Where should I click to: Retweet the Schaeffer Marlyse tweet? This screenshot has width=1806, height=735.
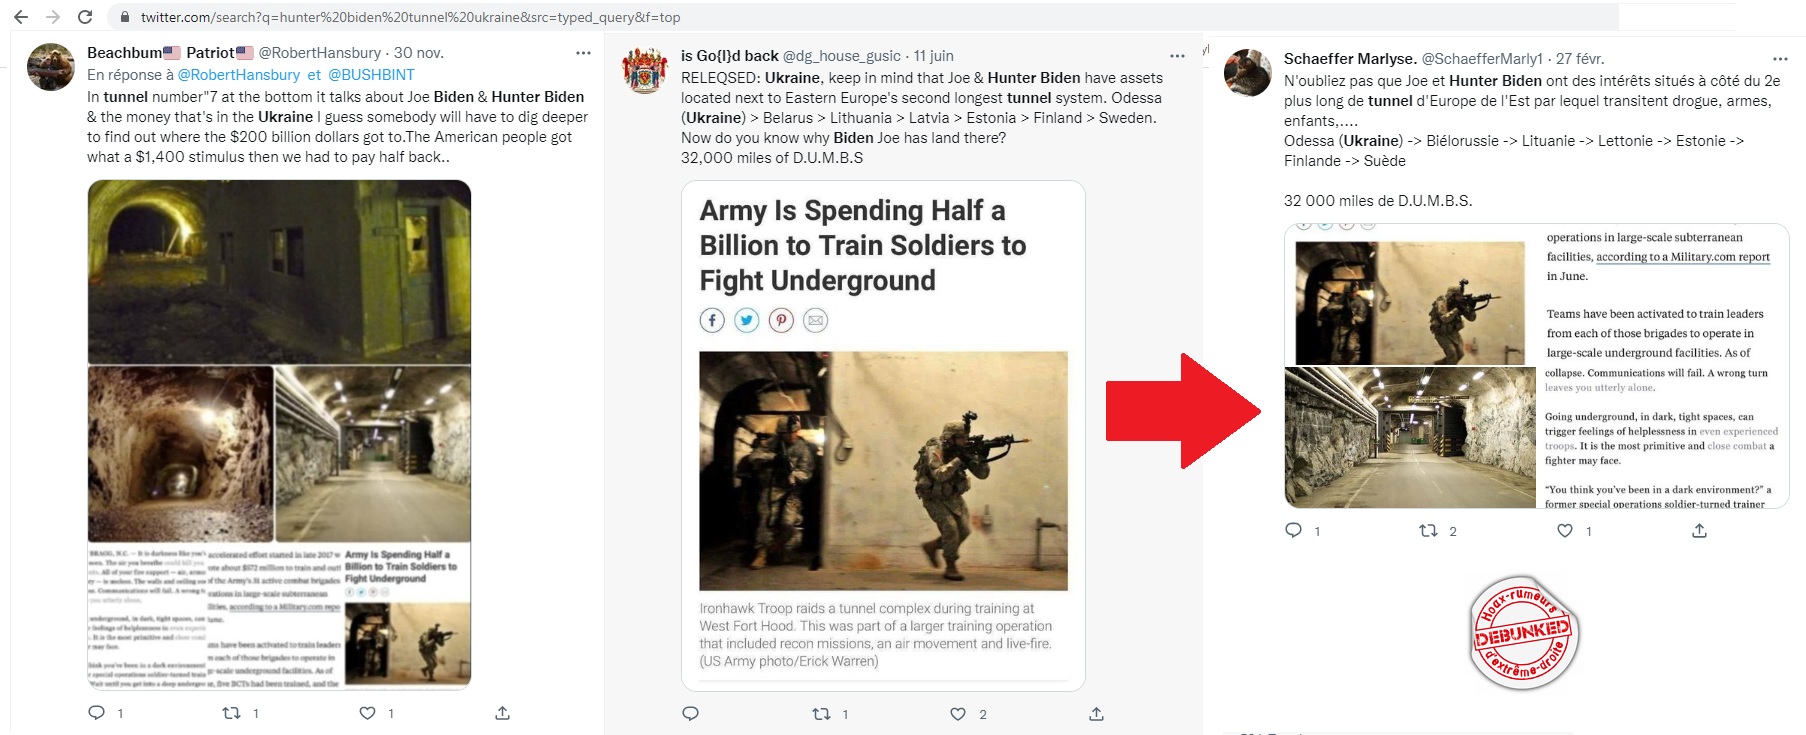tap(1429, 531)
